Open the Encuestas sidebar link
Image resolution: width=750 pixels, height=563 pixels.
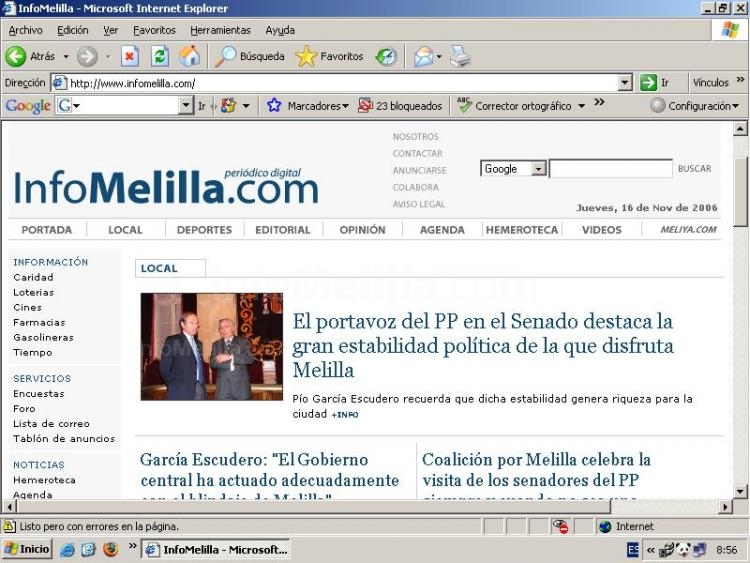coord(39,394)
